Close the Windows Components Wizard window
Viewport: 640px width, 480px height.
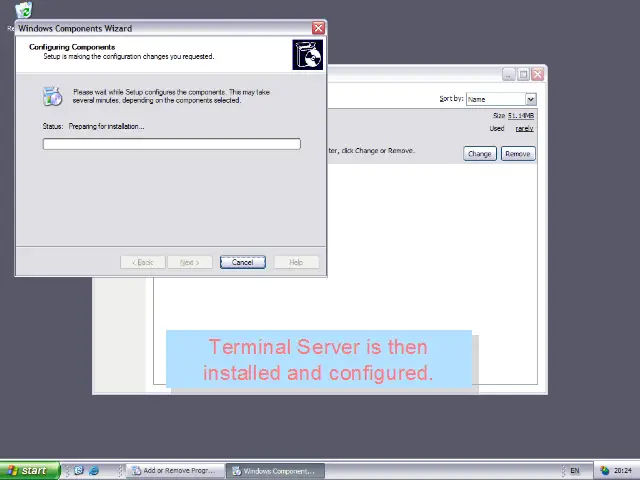point(318,28)
